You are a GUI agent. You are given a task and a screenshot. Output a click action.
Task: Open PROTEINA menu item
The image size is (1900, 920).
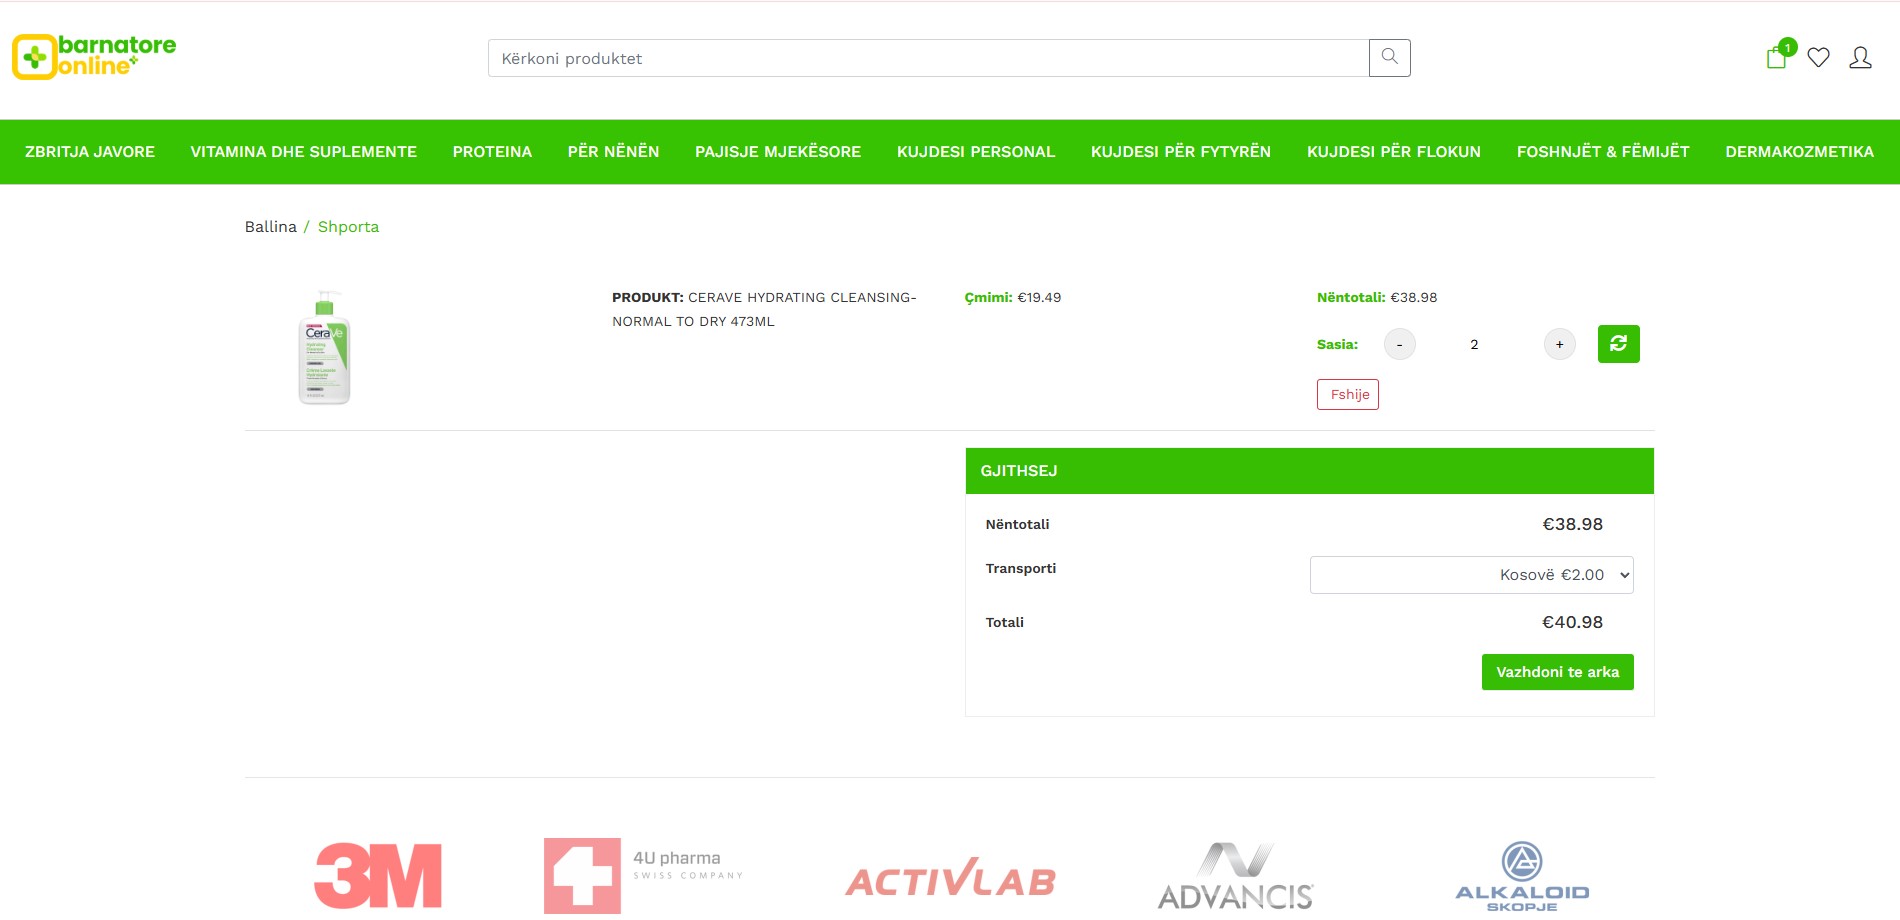point(492,152)
